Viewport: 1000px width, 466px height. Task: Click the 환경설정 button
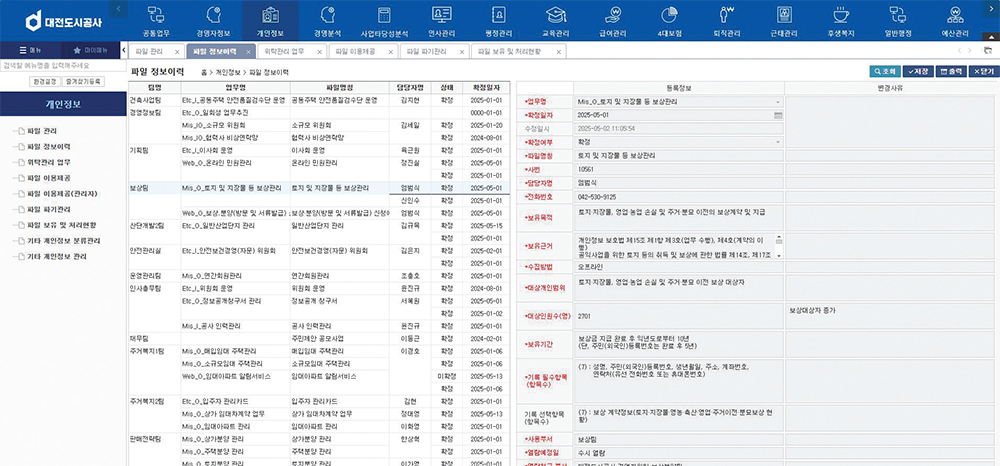pyautogui.click(x=45, y=82)
